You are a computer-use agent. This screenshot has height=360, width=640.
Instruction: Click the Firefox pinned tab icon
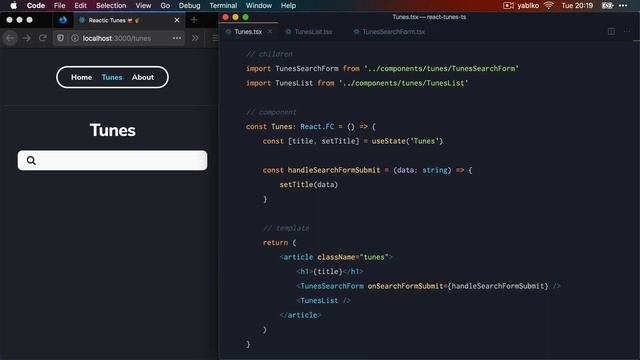point(63,20)
